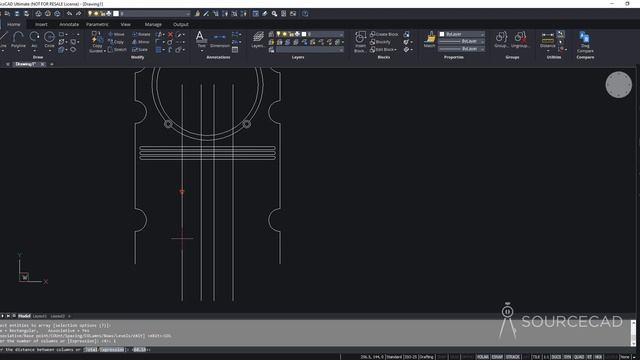Select the Arc tool
The image size is (640, 360).
34,40
